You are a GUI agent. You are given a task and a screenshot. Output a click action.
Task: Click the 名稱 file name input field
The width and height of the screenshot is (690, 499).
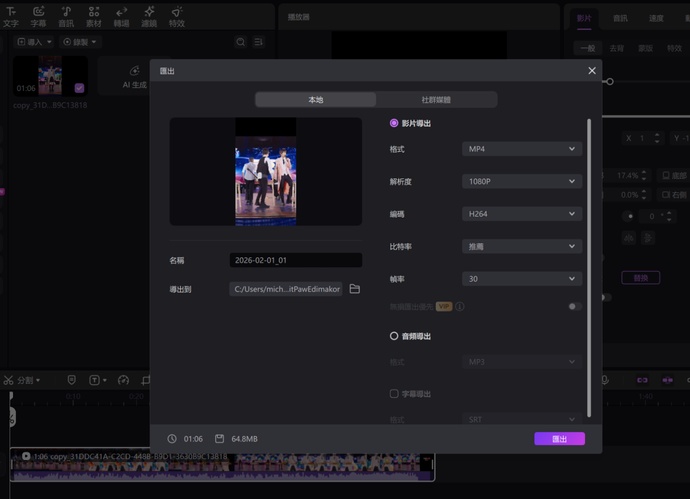(295, 260)
